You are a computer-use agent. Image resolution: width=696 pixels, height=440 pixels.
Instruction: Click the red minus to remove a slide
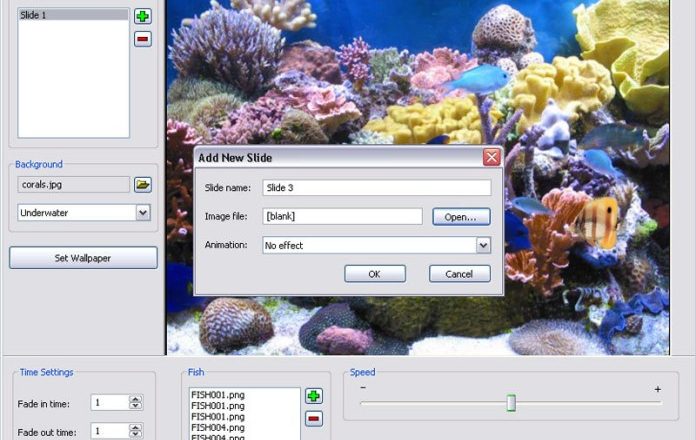[143, 38]
